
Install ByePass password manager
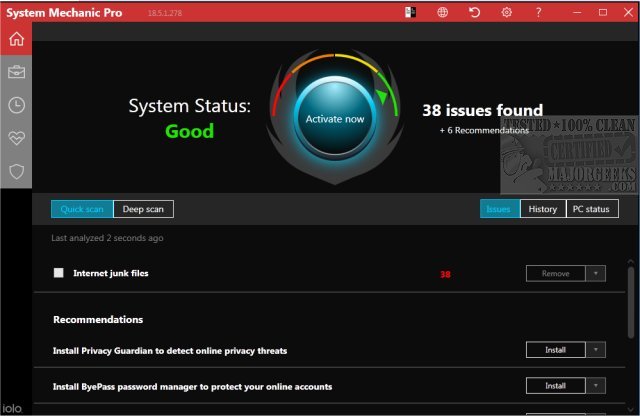[x=556, y=386]
